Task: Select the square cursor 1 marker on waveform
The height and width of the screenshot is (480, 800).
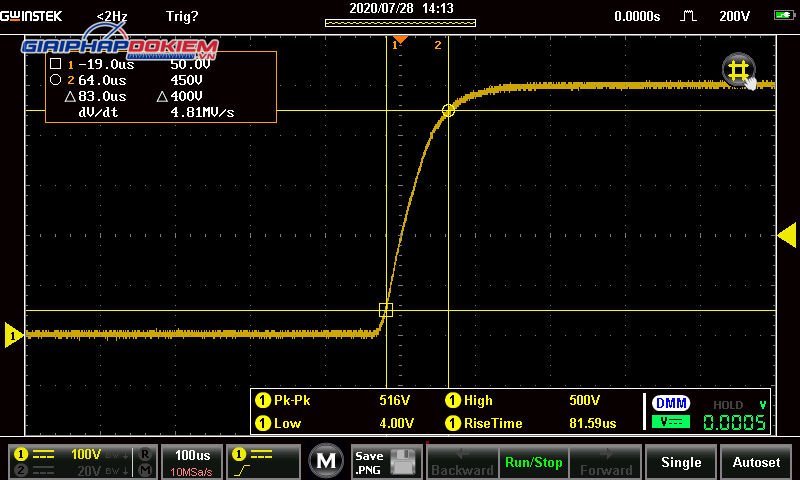Action: point(386,310)
